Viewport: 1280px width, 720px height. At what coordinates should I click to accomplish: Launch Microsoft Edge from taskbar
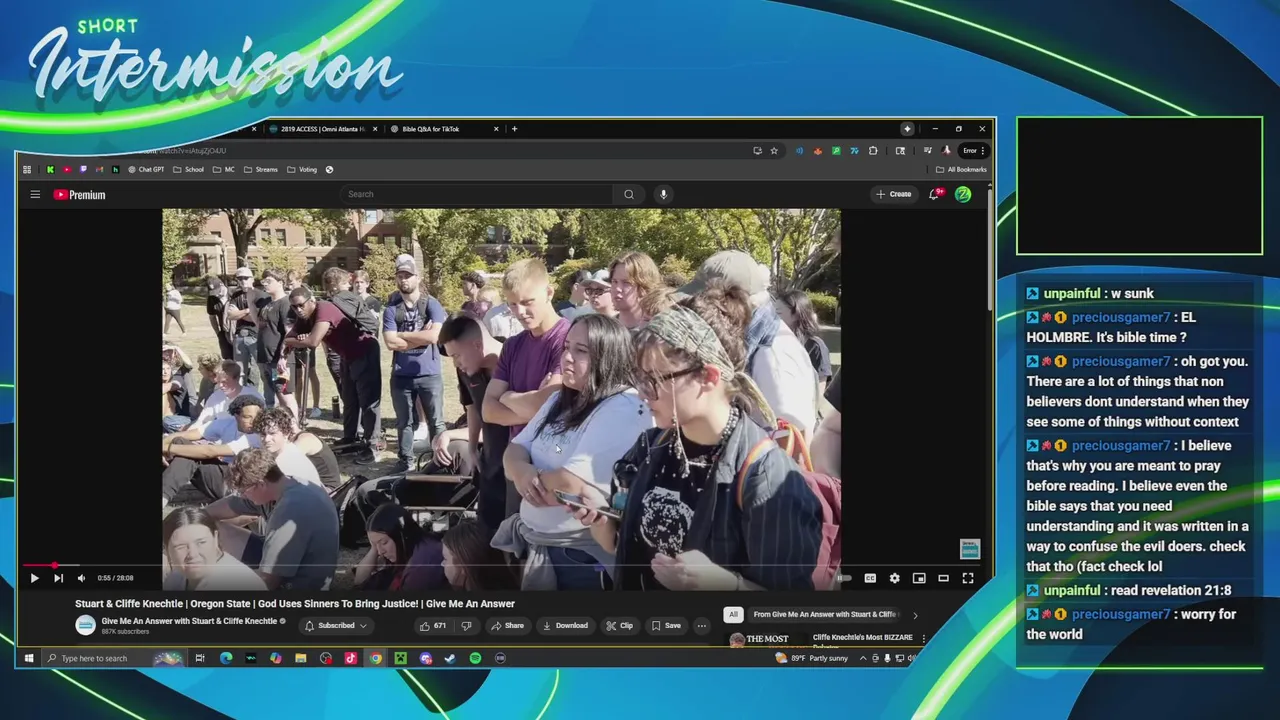coord(226,658)
